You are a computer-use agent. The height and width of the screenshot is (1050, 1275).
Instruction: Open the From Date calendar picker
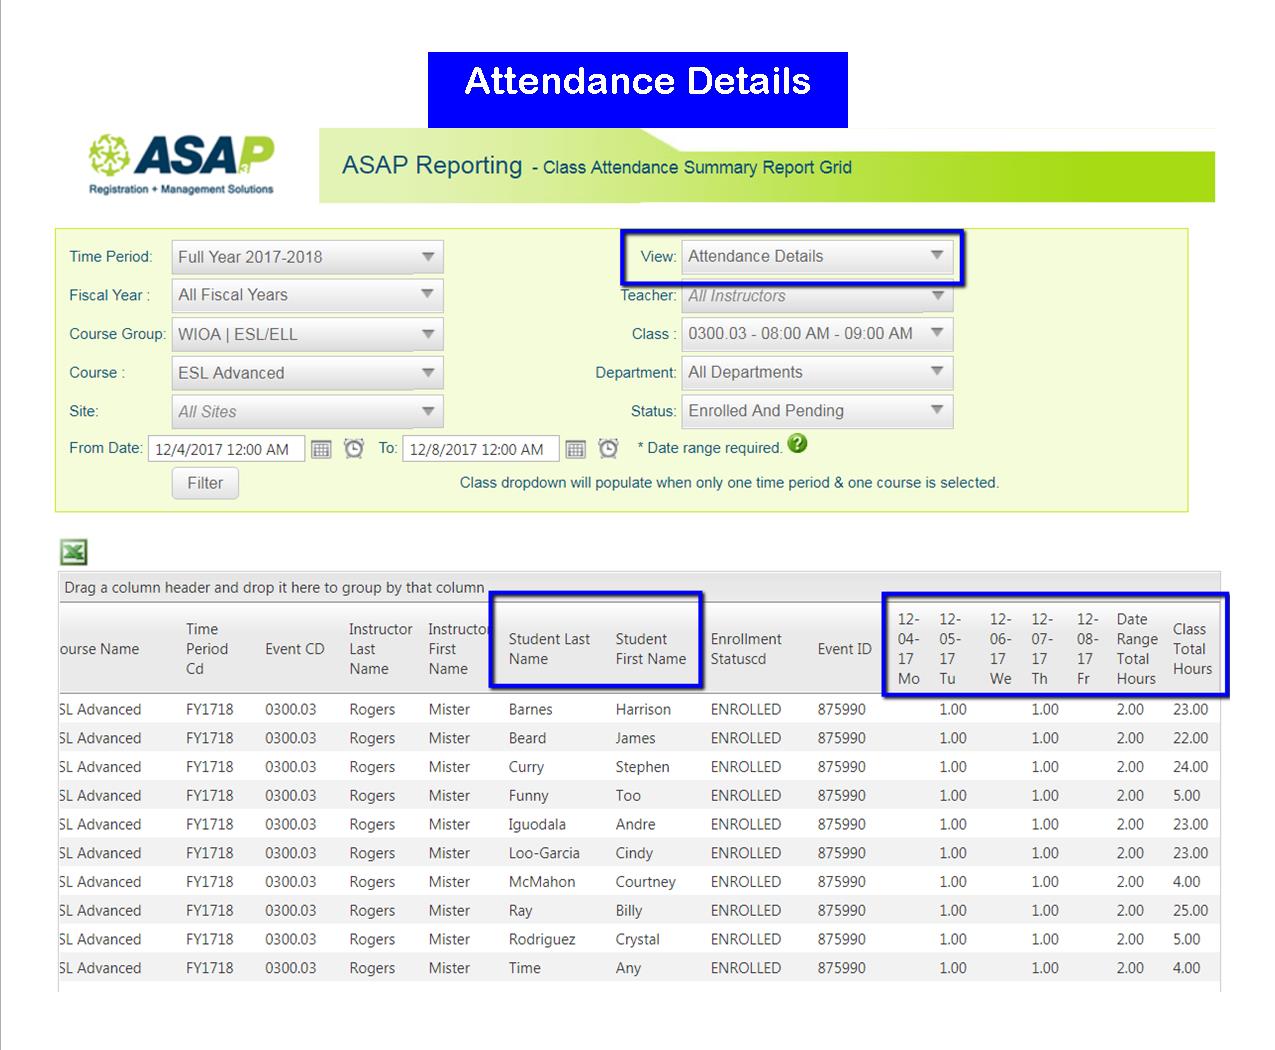click(x=321, y=449)
